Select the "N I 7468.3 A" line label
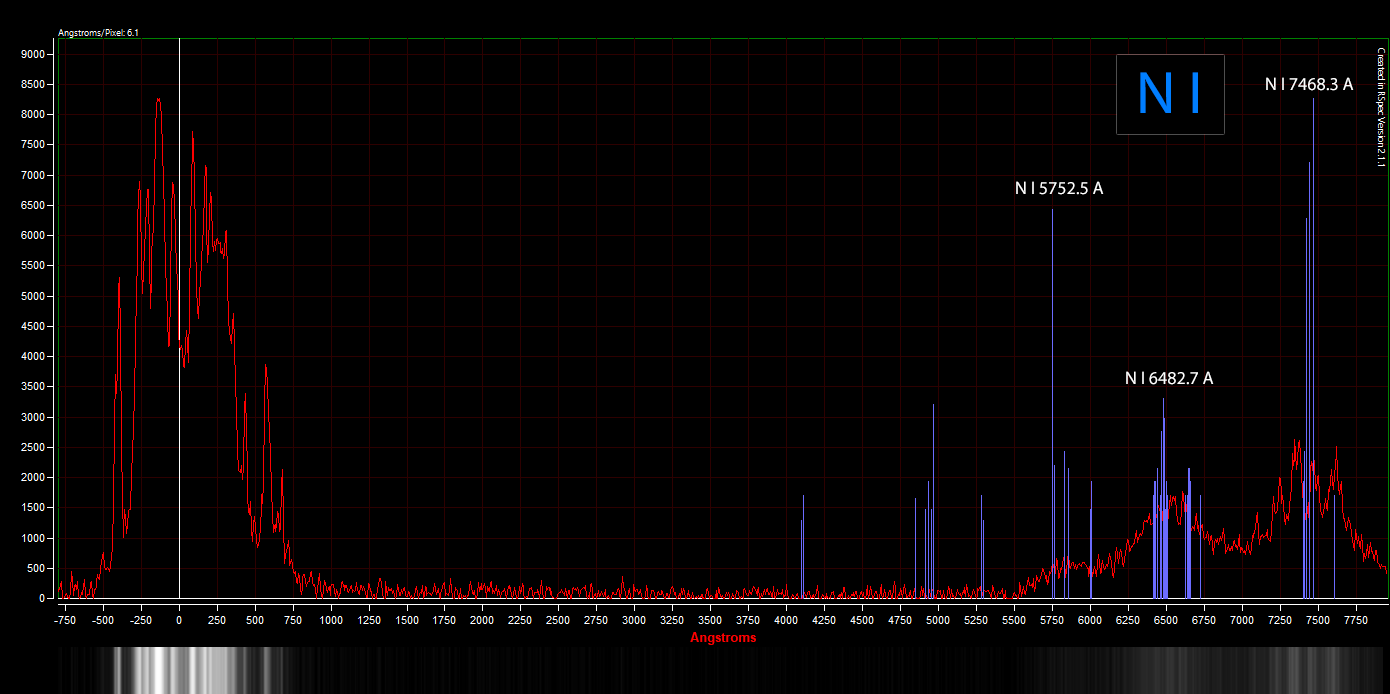 coord(1308,85)
